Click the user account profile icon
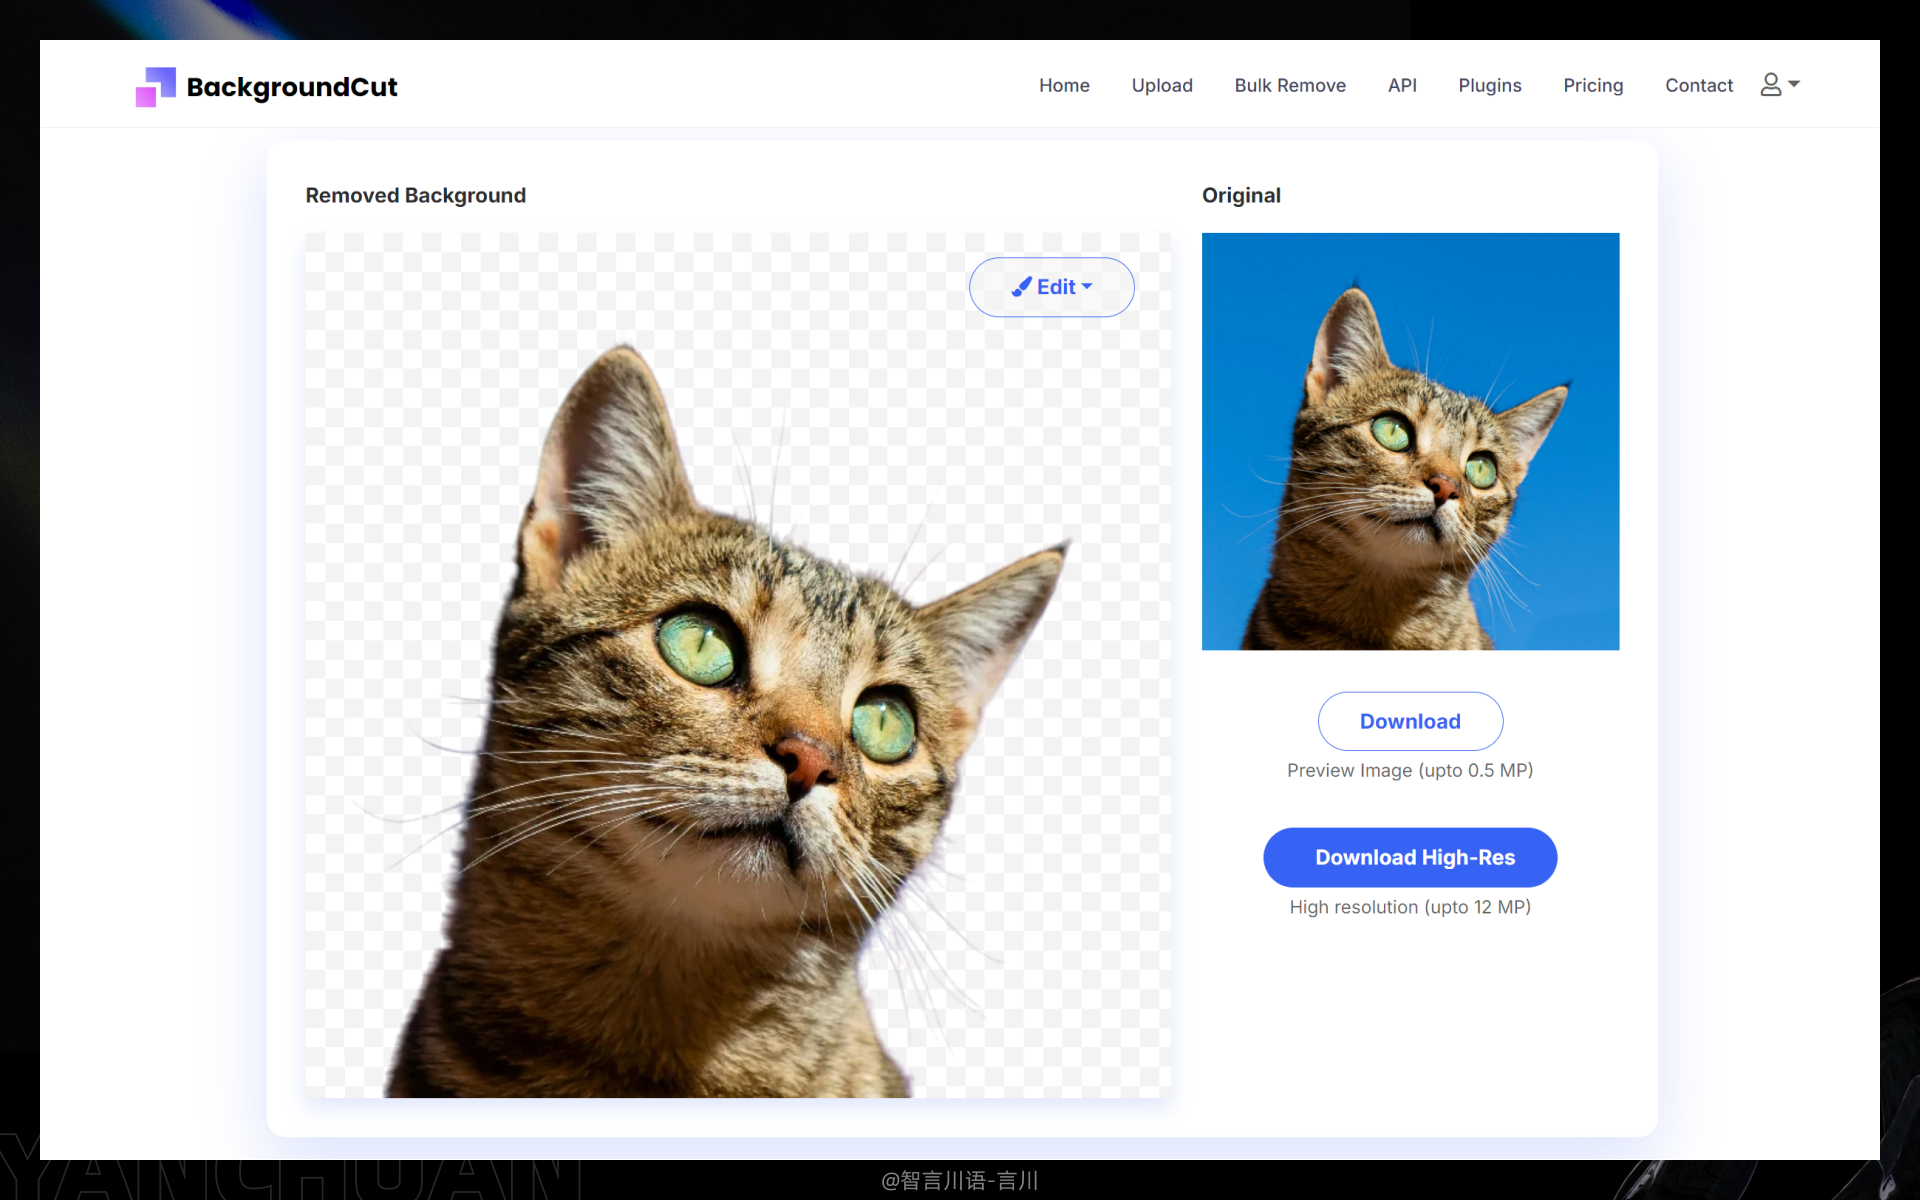Screen dimensions: 1920x1200 [x=1772, y=86]
